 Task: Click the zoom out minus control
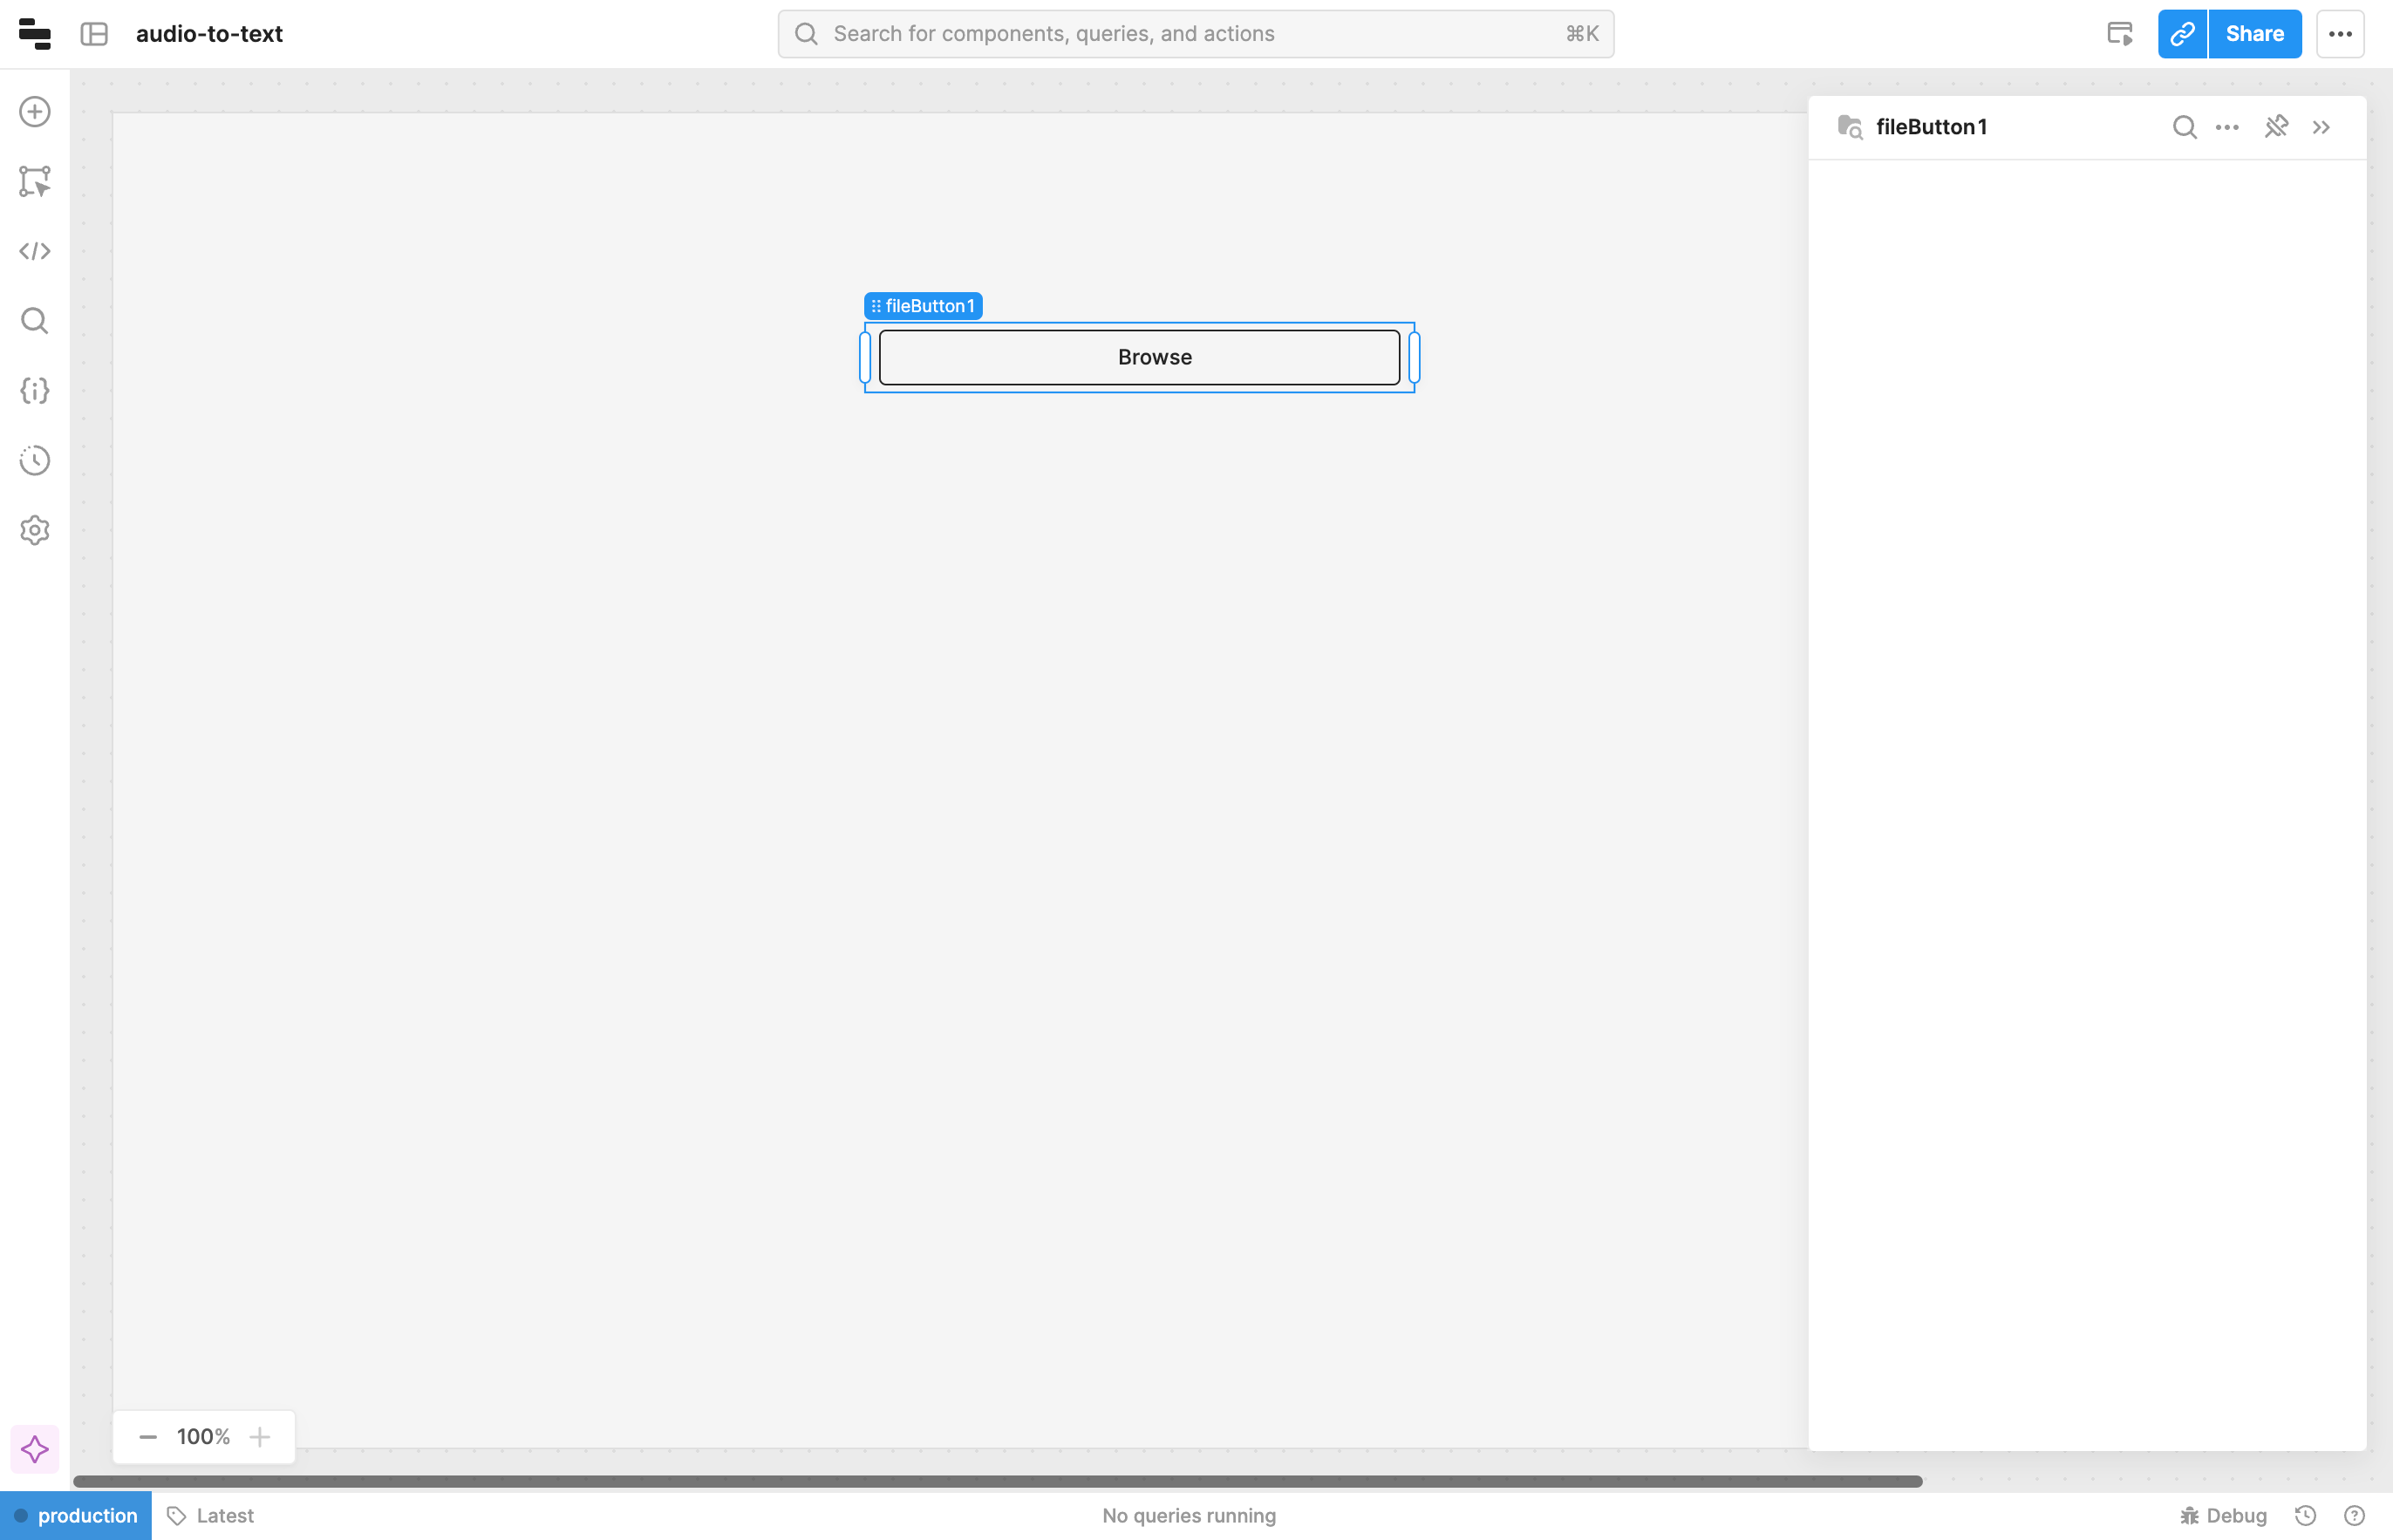pyautogui.click(x=148, y=1437)
